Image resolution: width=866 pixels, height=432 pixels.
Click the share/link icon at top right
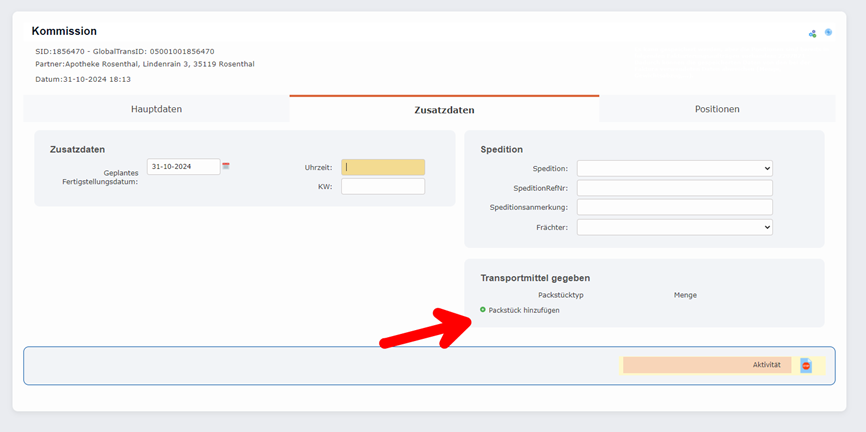812,34
